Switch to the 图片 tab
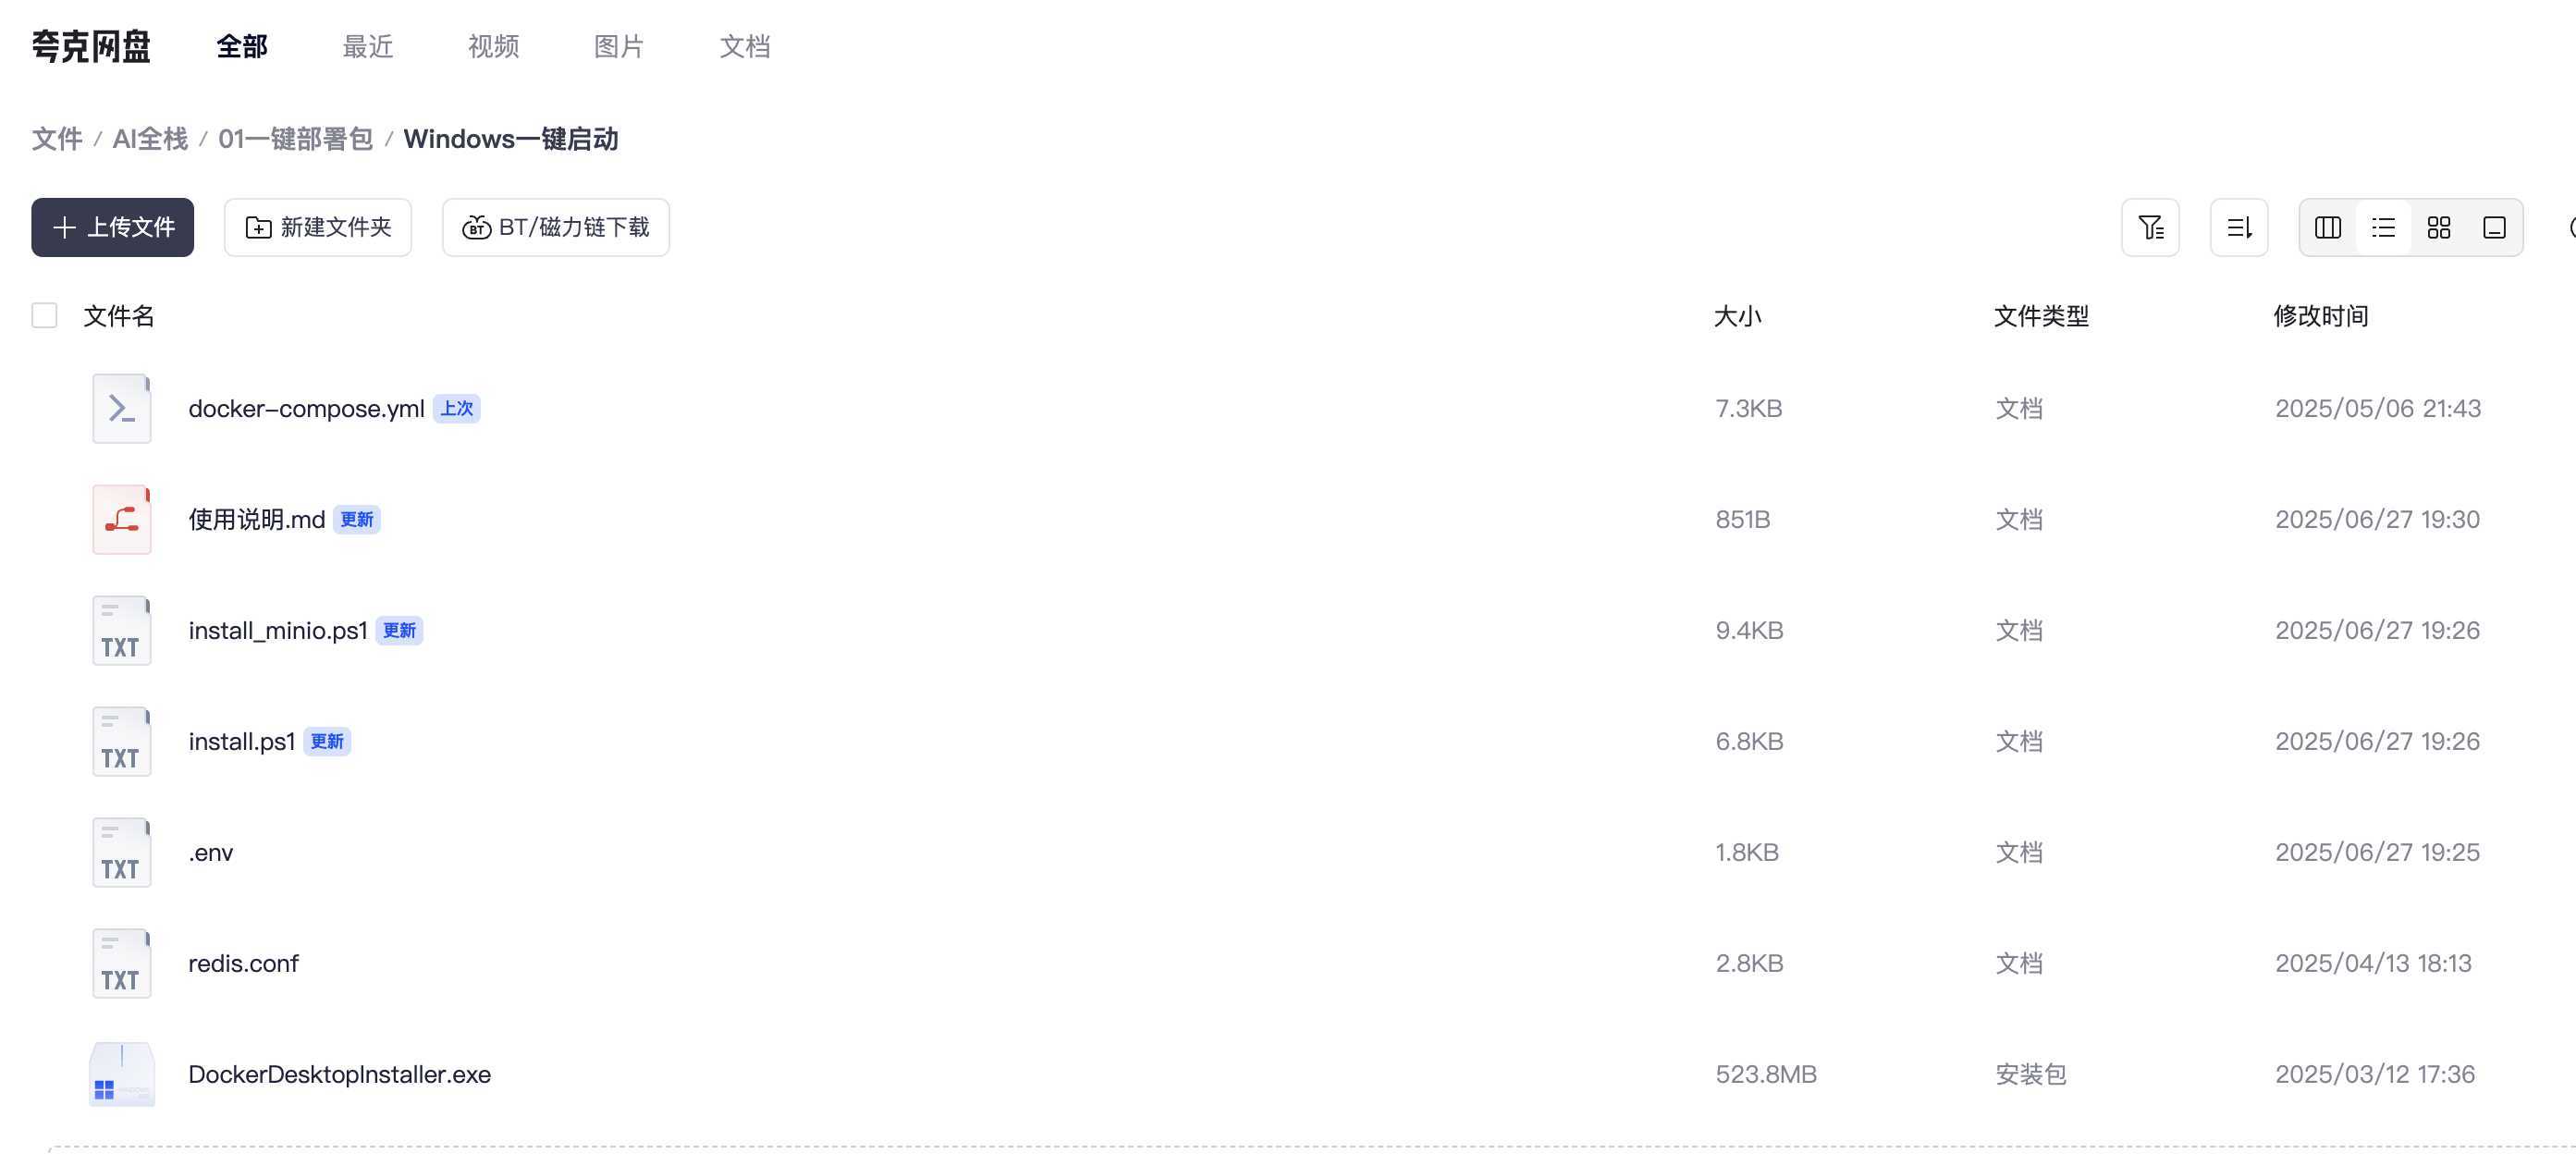The image size is (2576, 1154). click(619, 46)
